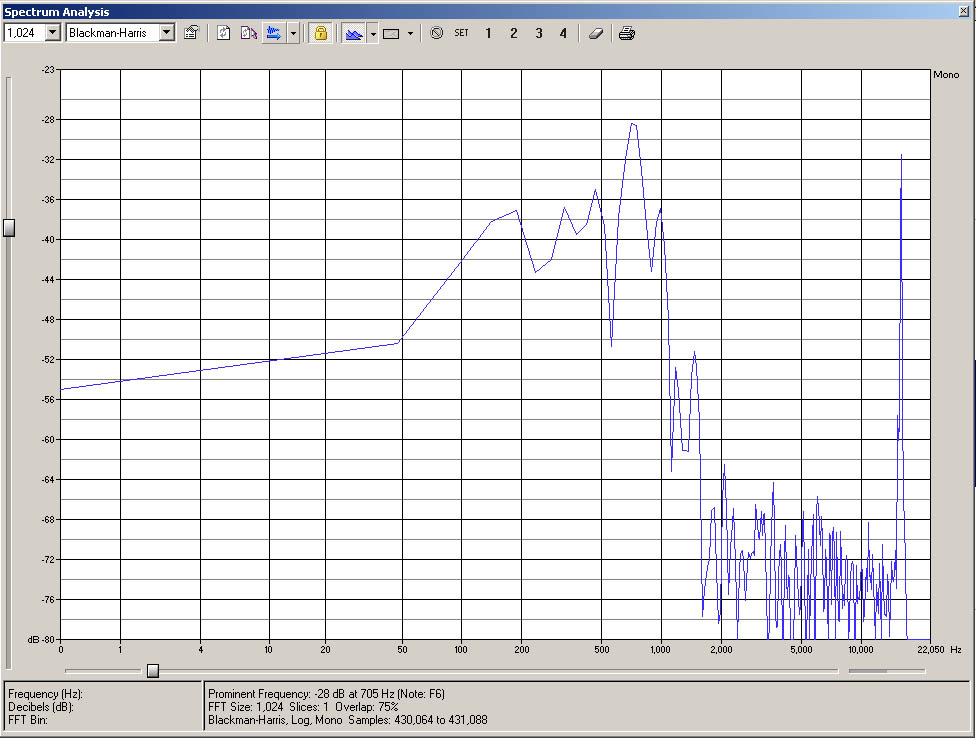Expand the monitoring options dropdown arrow
Image resolution: width=976 pixels, height=740 pixels.
(292, 33)
